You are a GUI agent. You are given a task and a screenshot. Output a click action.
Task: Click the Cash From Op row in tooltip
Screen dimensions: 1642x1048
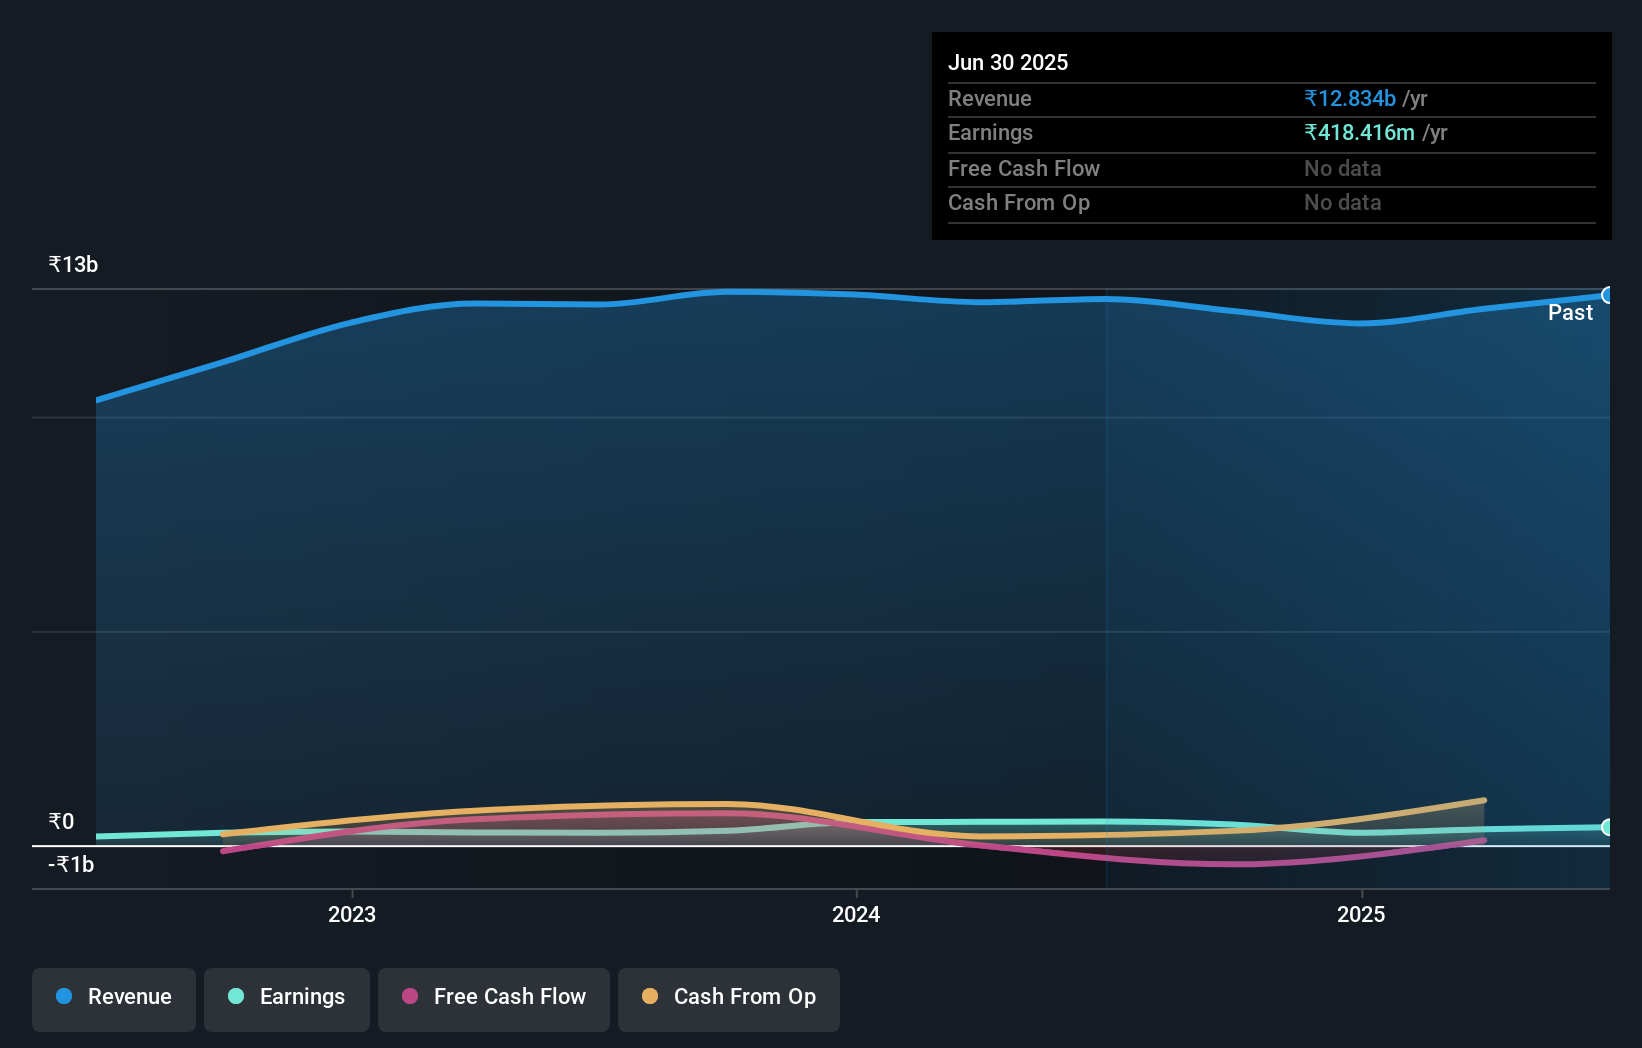pyautogui.click(x=1272, y=203)
